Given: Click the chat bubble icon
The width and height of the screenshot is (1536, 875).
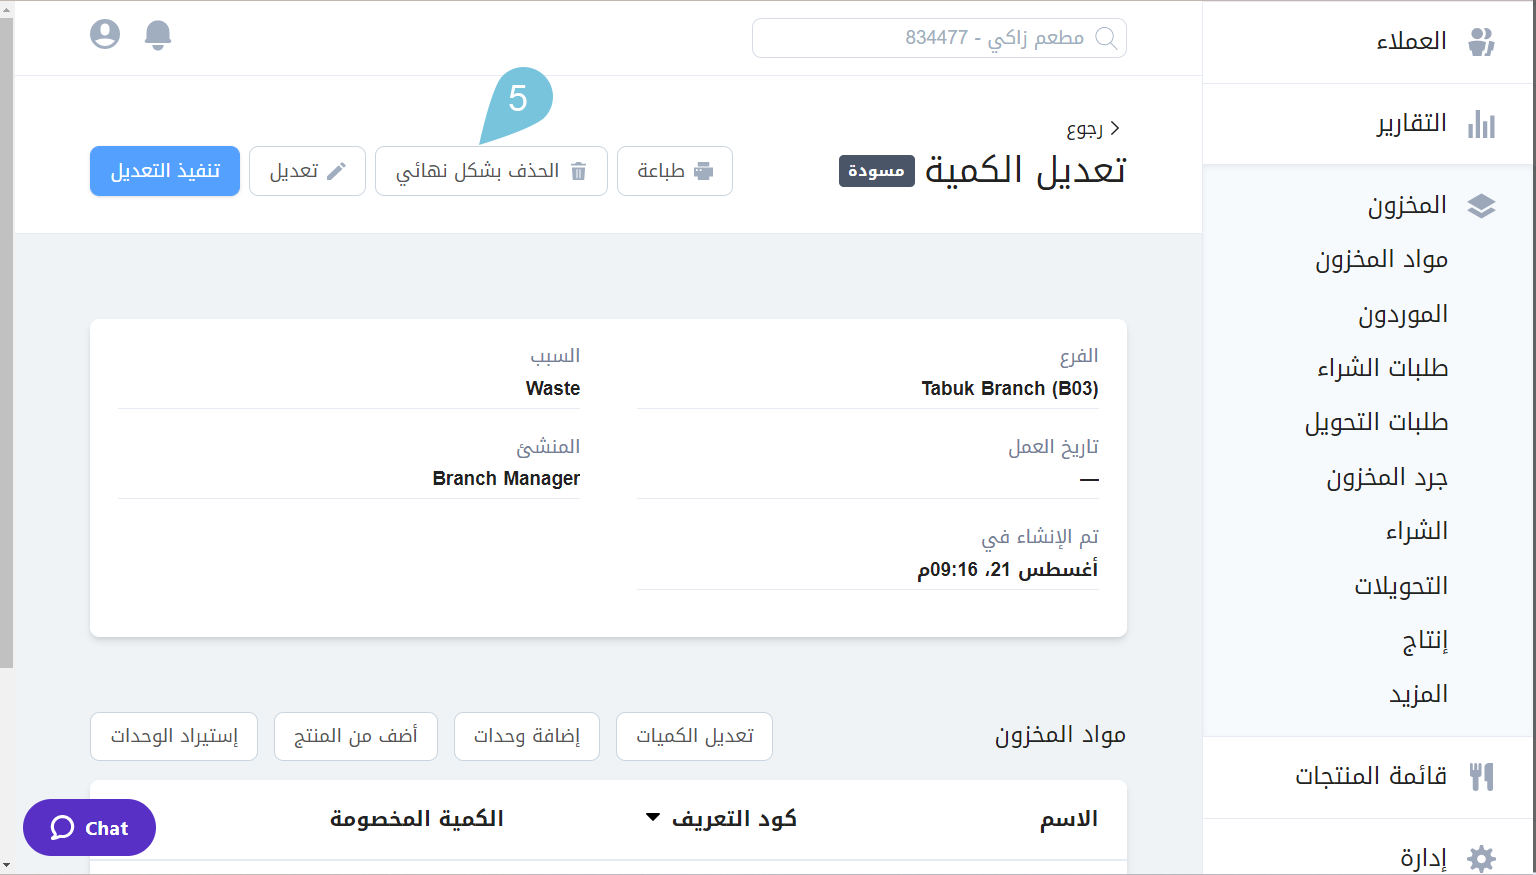Looking at the screenshot, I should (x=63, y=828).
